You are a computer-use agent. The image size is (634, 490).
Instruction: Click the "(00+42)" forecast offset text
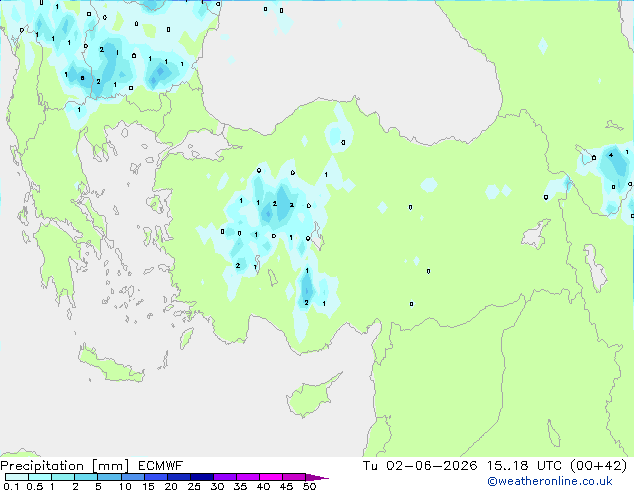599,466
